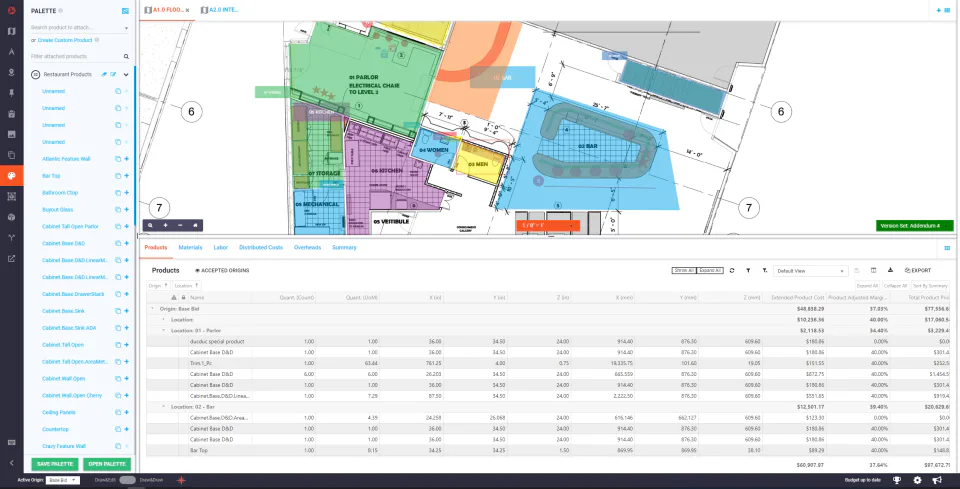Viewport: 960px width, 489px height.
Task: Open the external link sidebar icon
Action: click(11, 258)
